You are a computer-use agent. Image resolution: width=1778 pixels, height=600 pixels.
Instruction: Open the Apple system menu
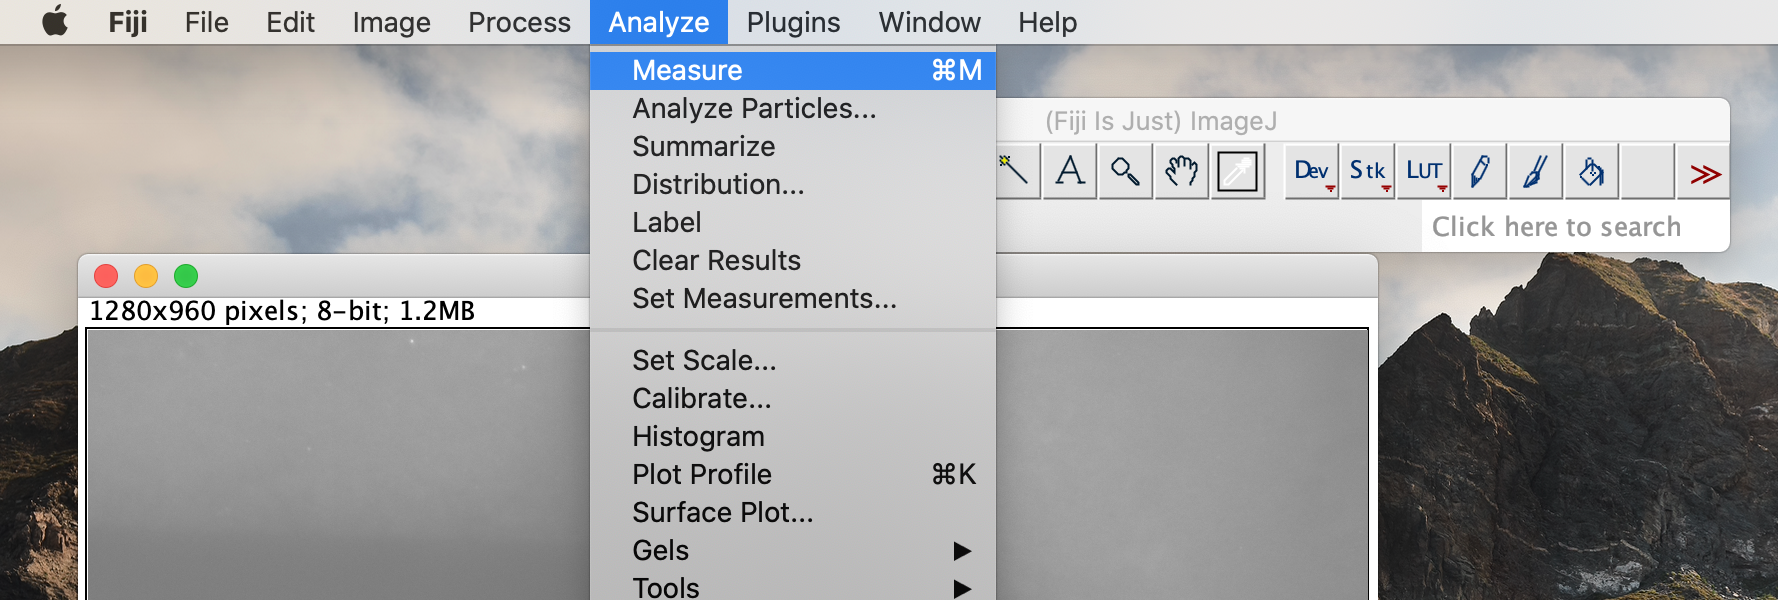point(55,21)
